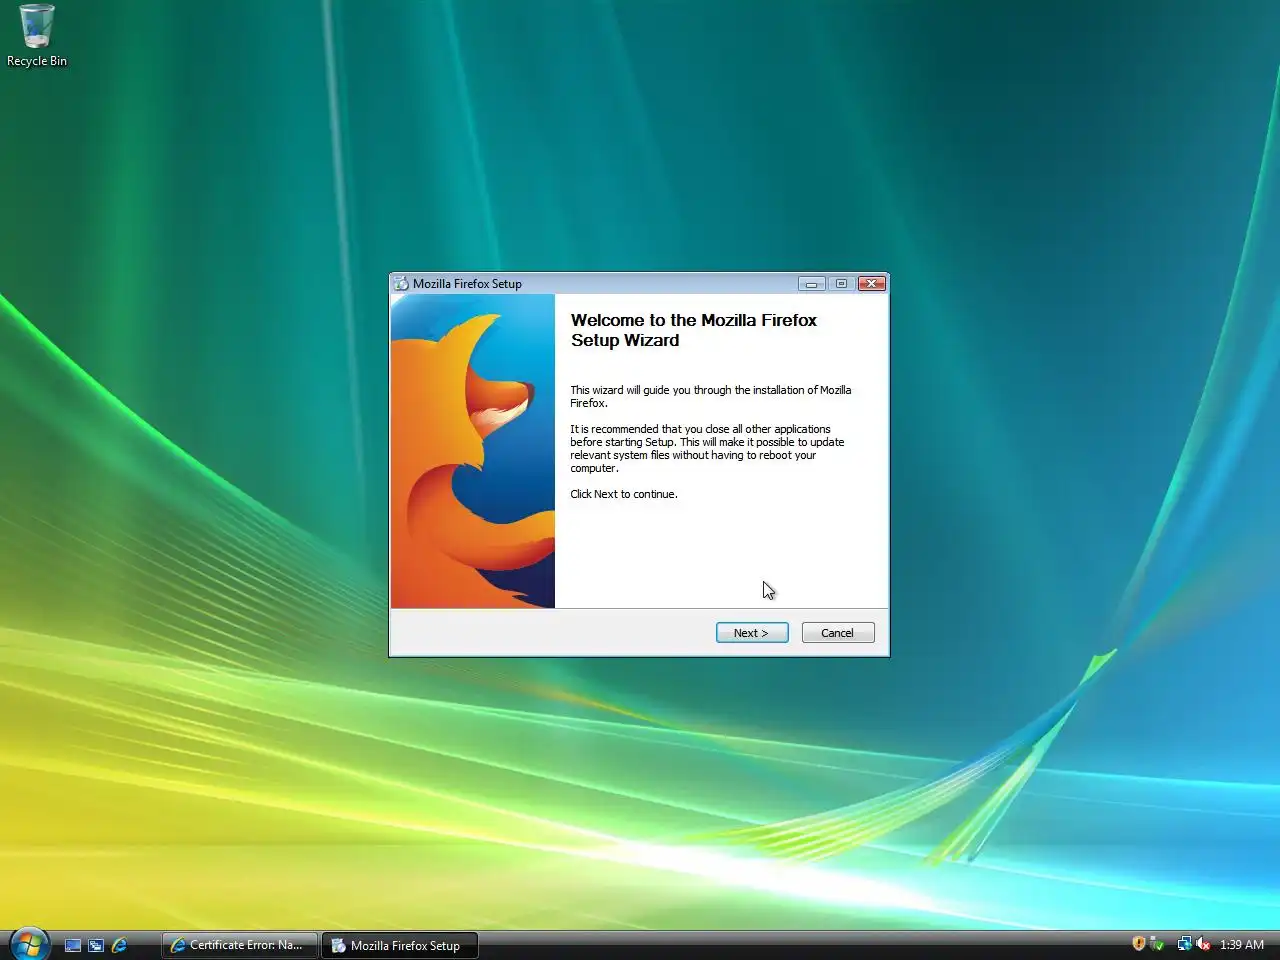
Task: Click the Firefox Setup title bar icon
Action: pos(401,284)
